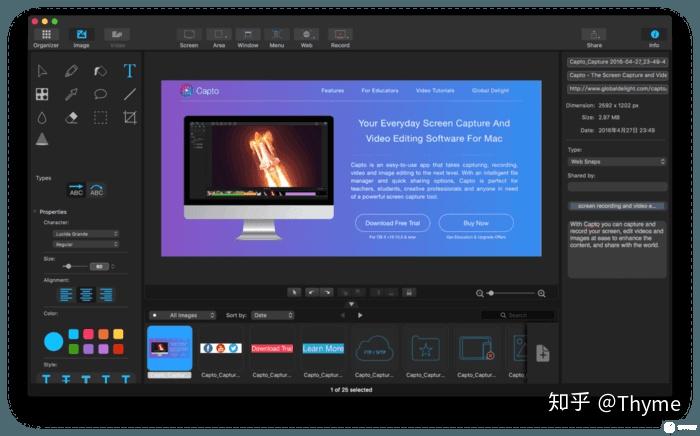700x436 pixels.
Task: Select the Text tool
Action: click(129, 71)
